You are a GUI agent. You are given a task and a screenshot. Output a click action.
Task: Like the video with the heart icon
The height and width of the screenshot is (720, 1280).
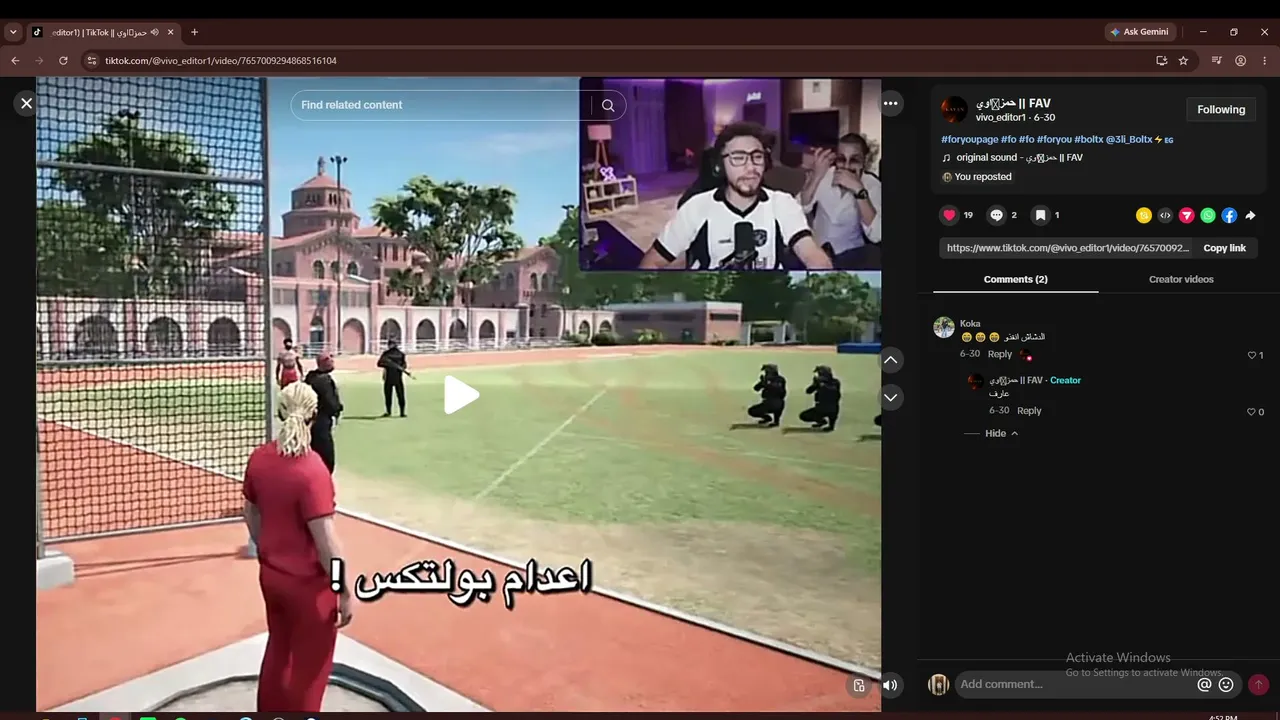click(x=949, y=215)
